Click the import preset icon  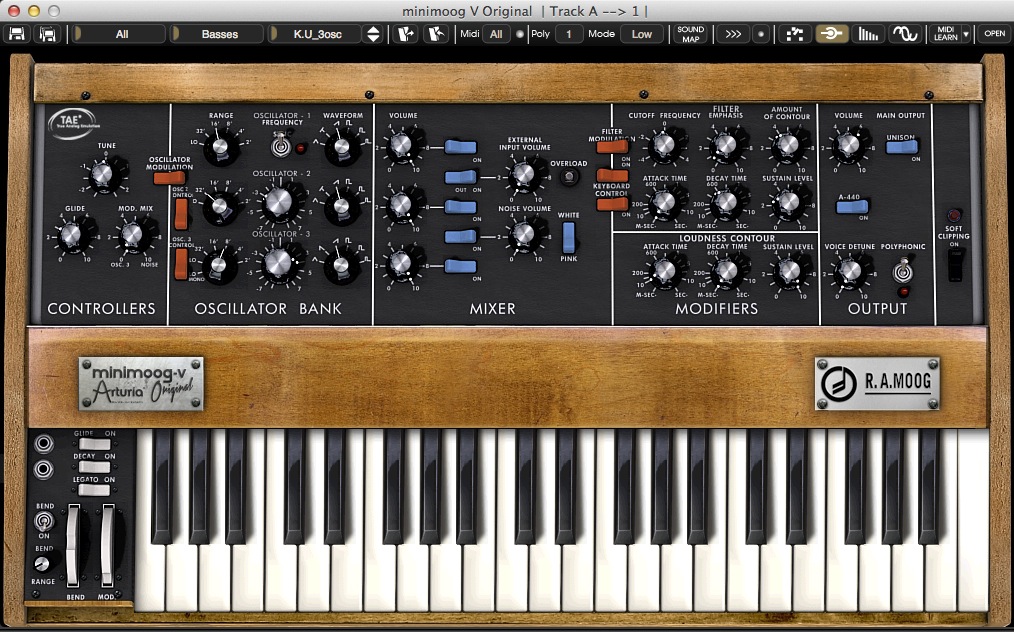pyautogui.click(x=405, y=34)
